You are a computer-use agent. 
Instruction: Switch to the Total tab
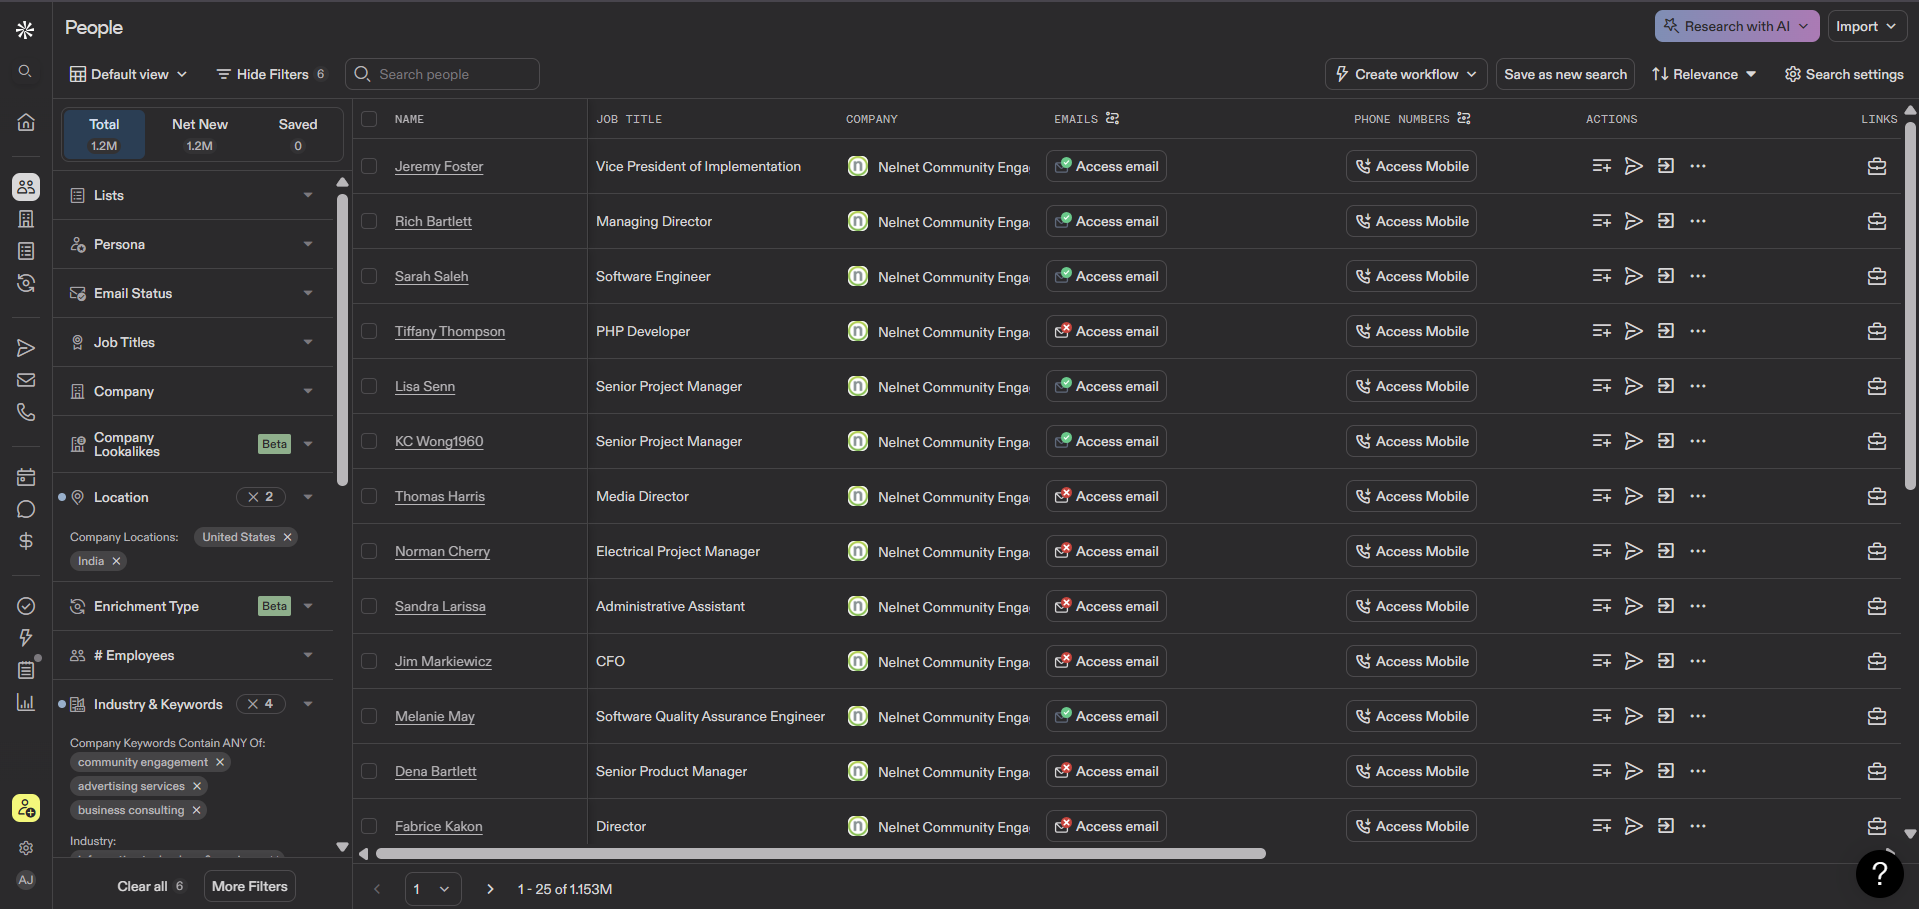(x=104, y=134)
